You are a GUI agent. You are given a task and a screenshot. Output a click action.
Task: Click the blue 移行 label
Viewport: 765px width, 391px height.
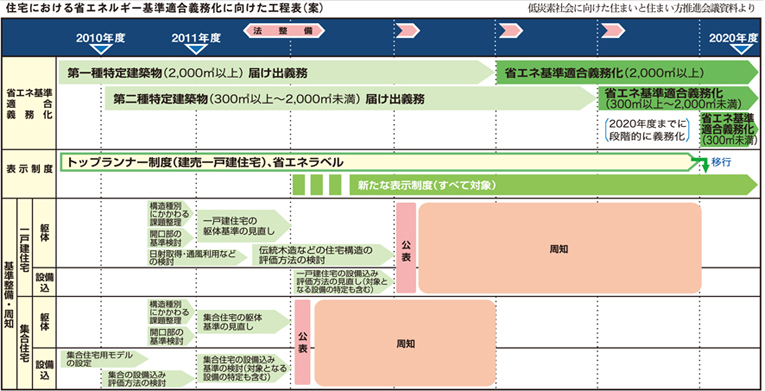[721, 163]
